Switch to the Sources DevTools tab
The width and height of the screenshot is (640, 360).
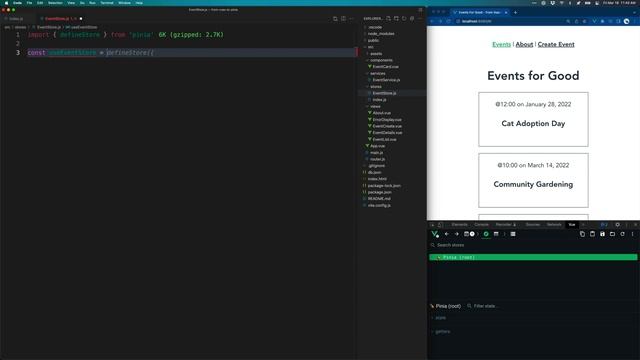[533, 224]
